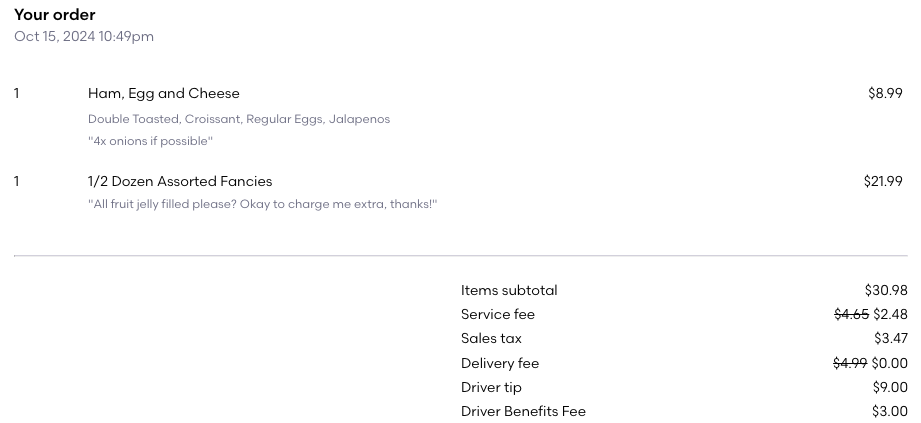Click the Driver Benefits Fee label
This screenshot has width=921, height=423.
[x=523, y=412]
